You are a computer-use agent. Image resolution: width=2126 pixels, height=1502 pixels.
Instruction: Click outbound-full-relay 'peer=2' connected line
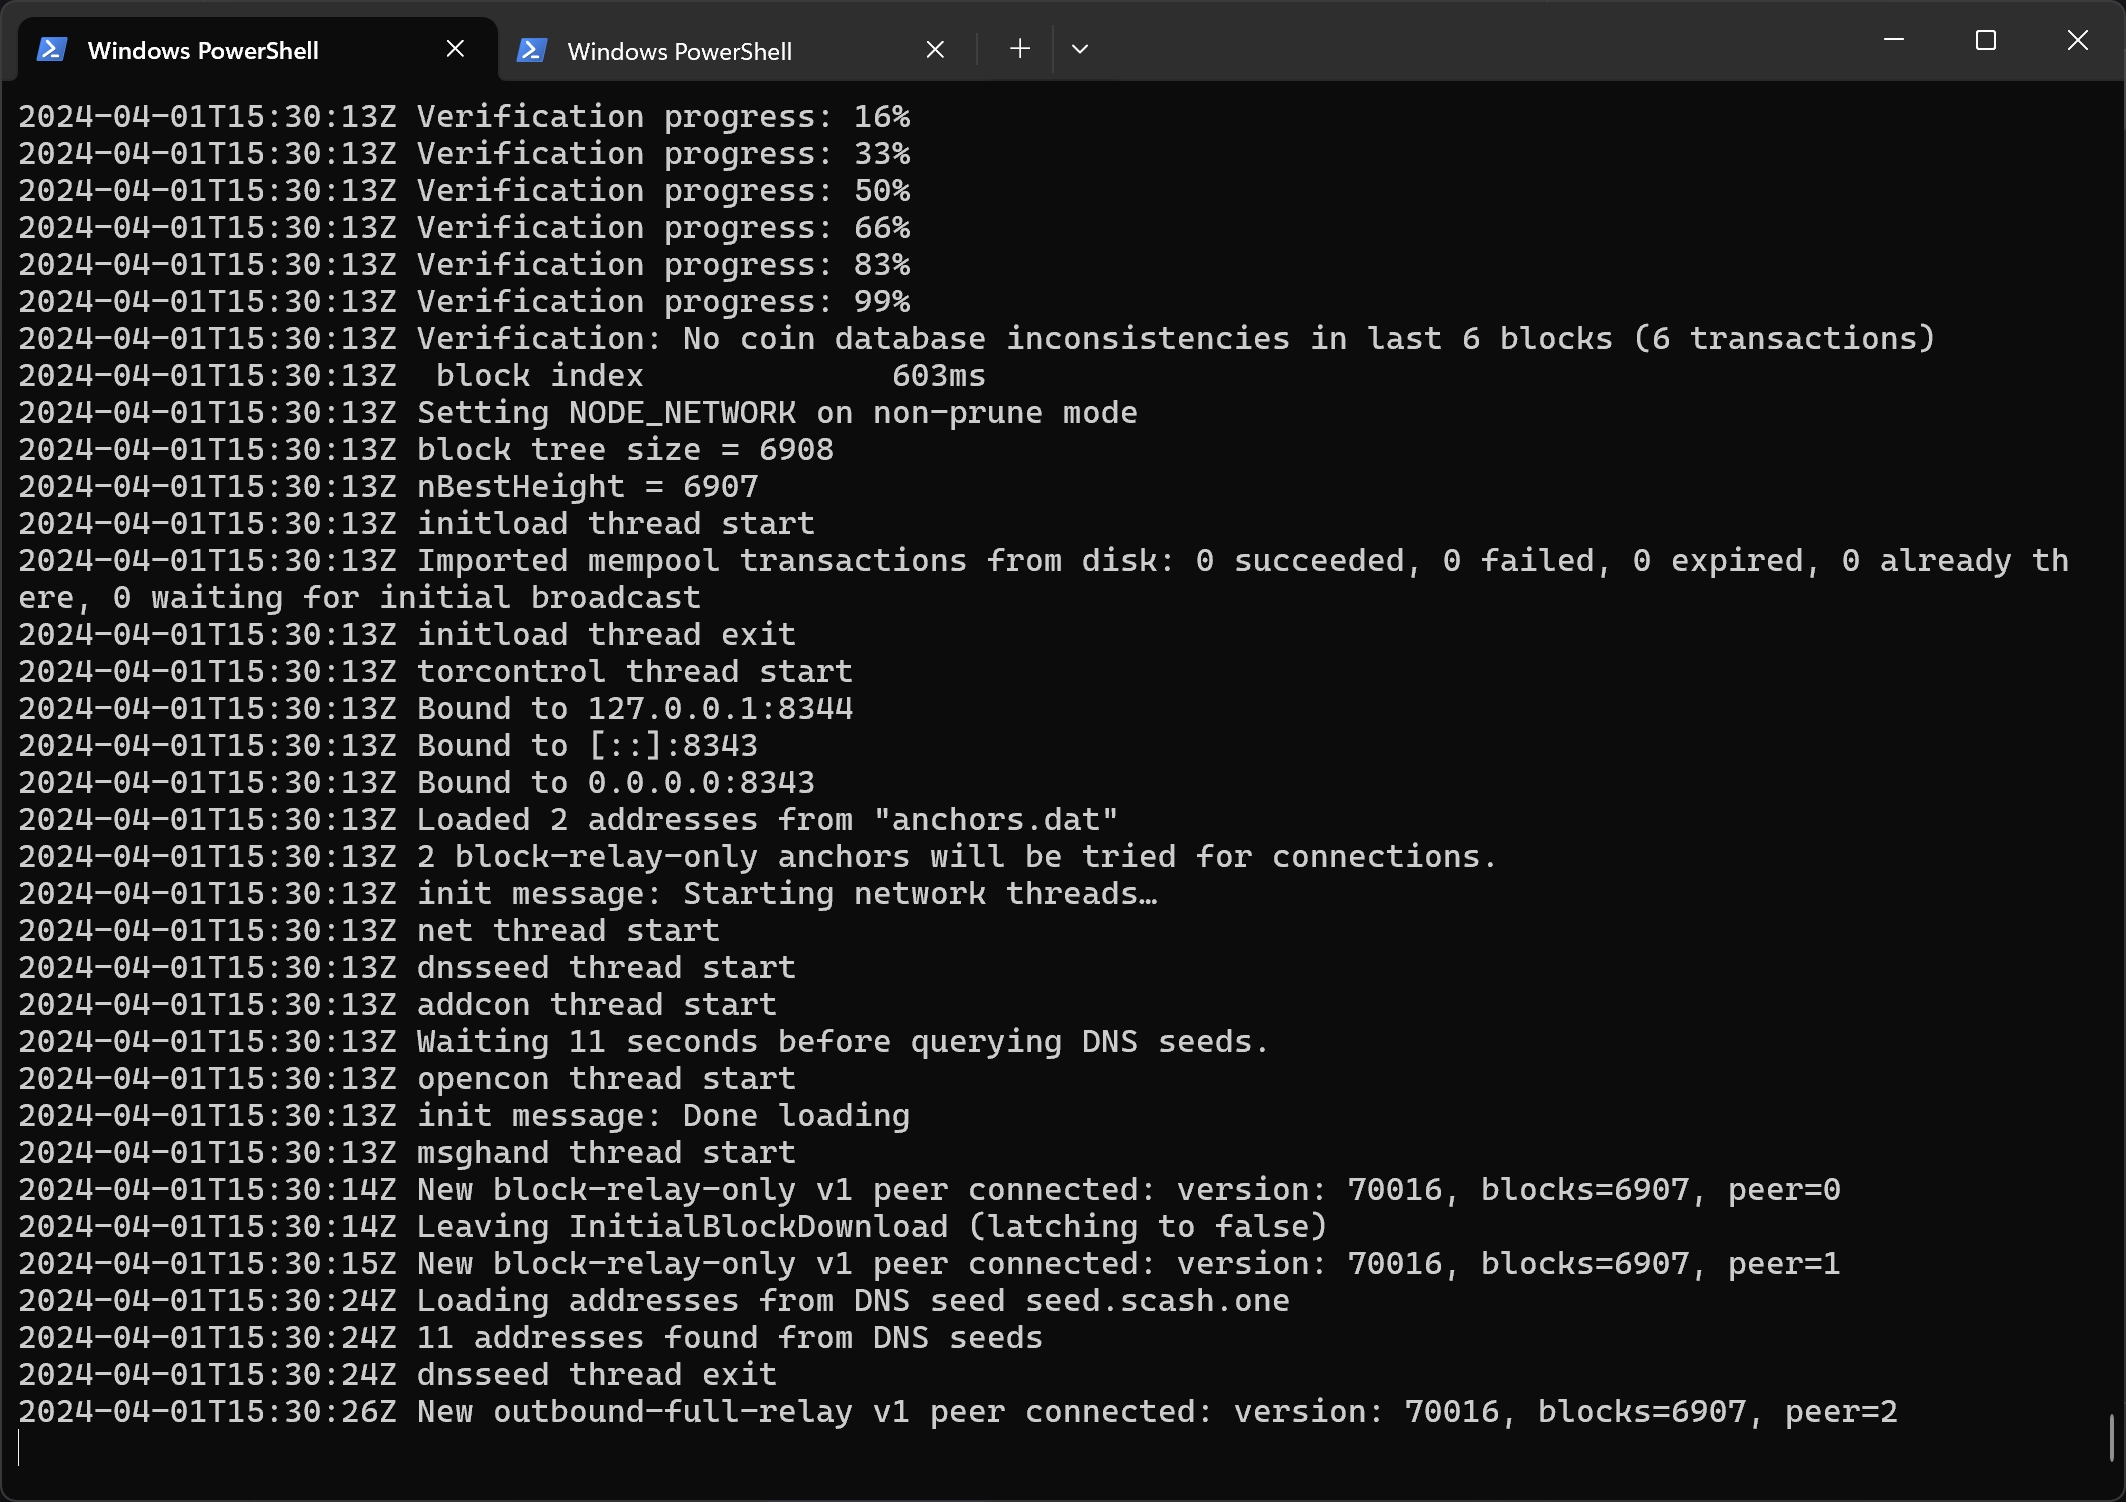point(958,1412)
